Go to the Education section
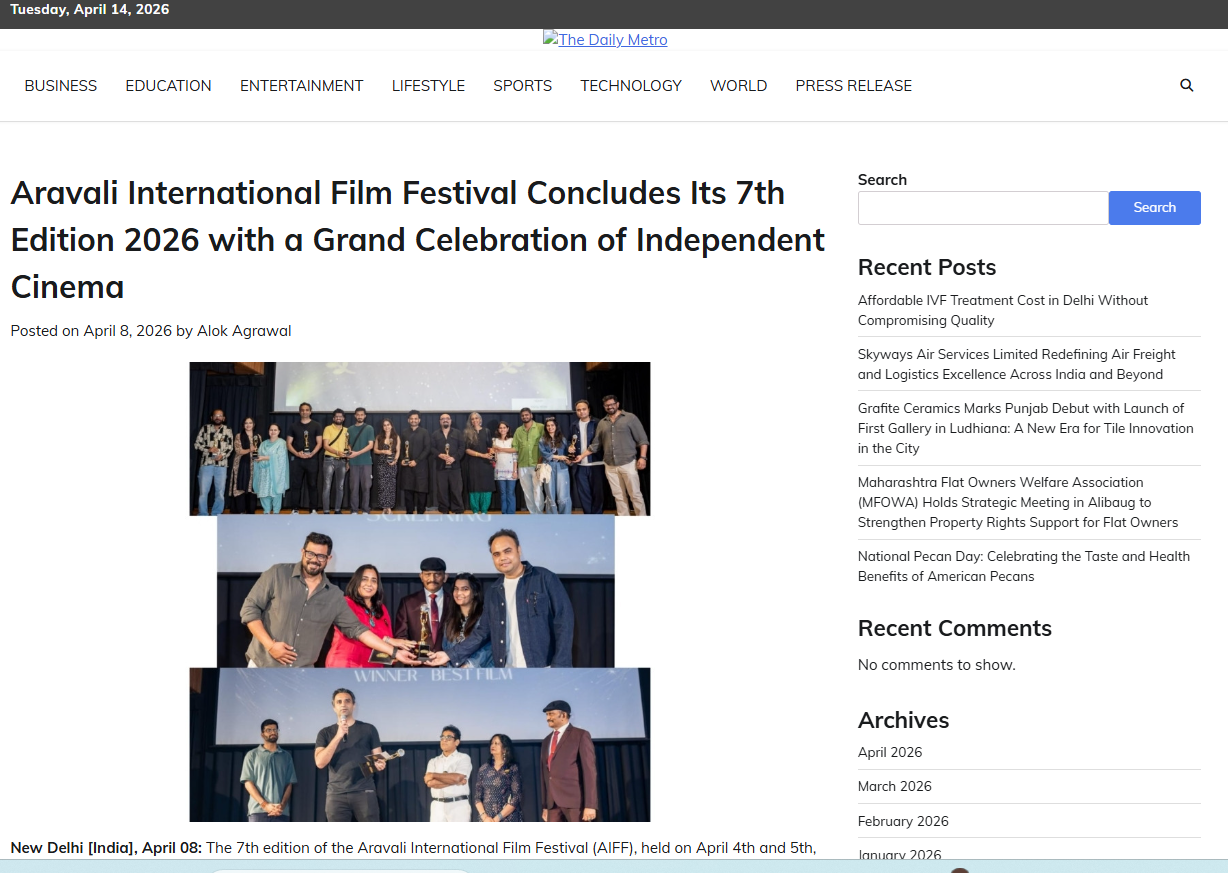Screen dimensions: 1228x873 tap(168, 86)
